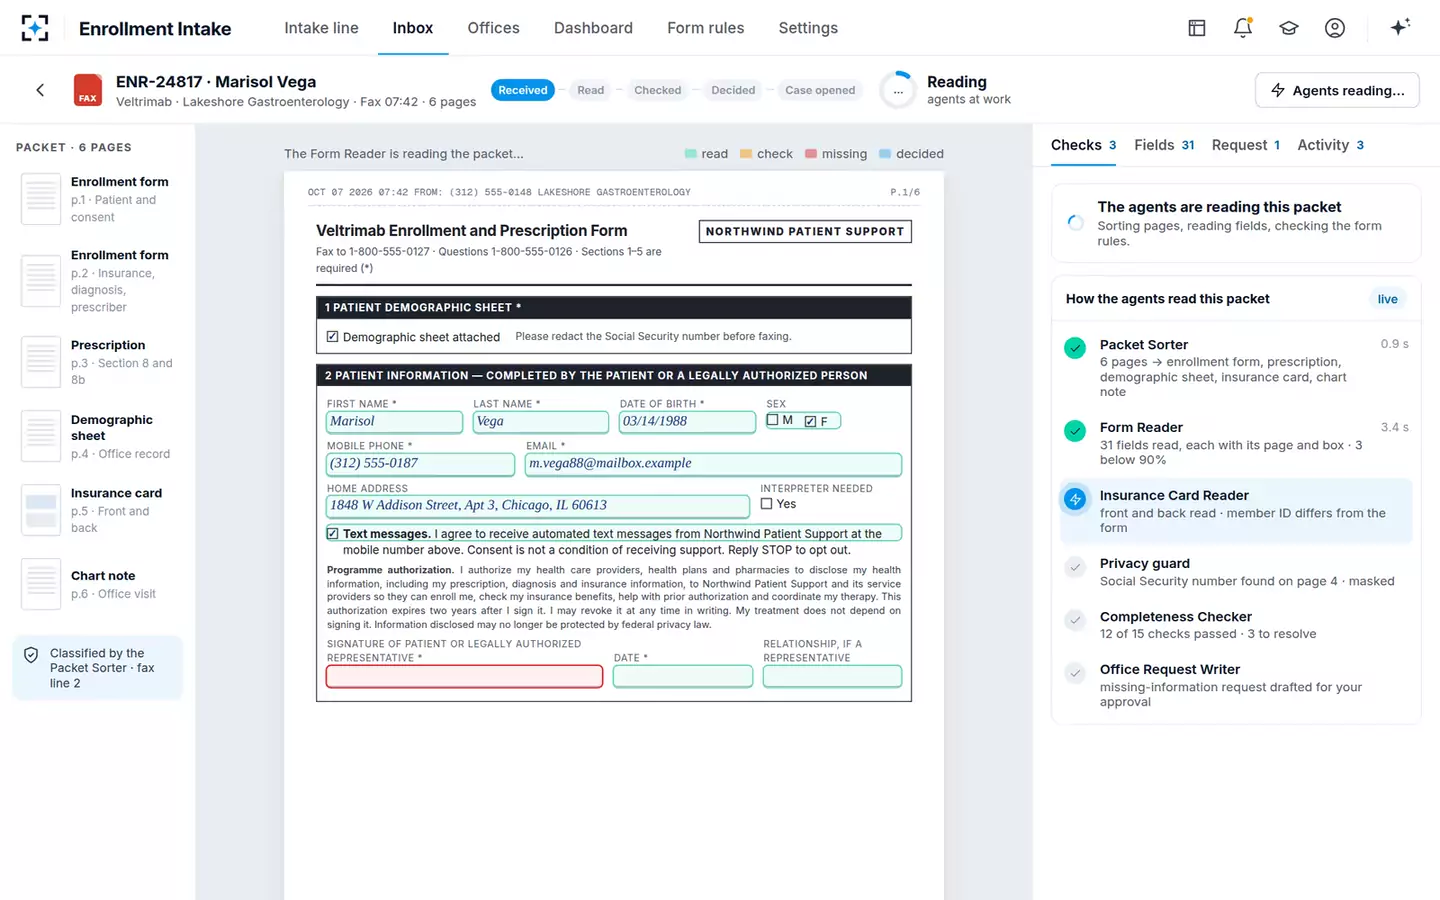This screenshot has height=900, width=1440.
Task: Click the Insurance Card Reader lightning icon
Action: coord(1075,499)
